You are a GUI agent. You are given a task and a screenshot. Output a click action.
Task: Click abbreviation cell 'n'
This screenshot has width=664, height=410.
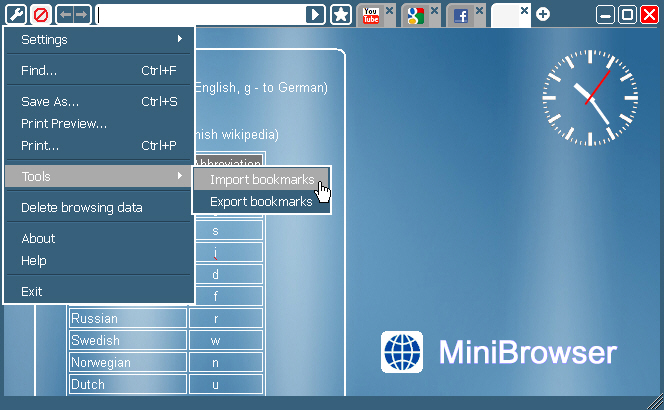click(x=226, y=363)
